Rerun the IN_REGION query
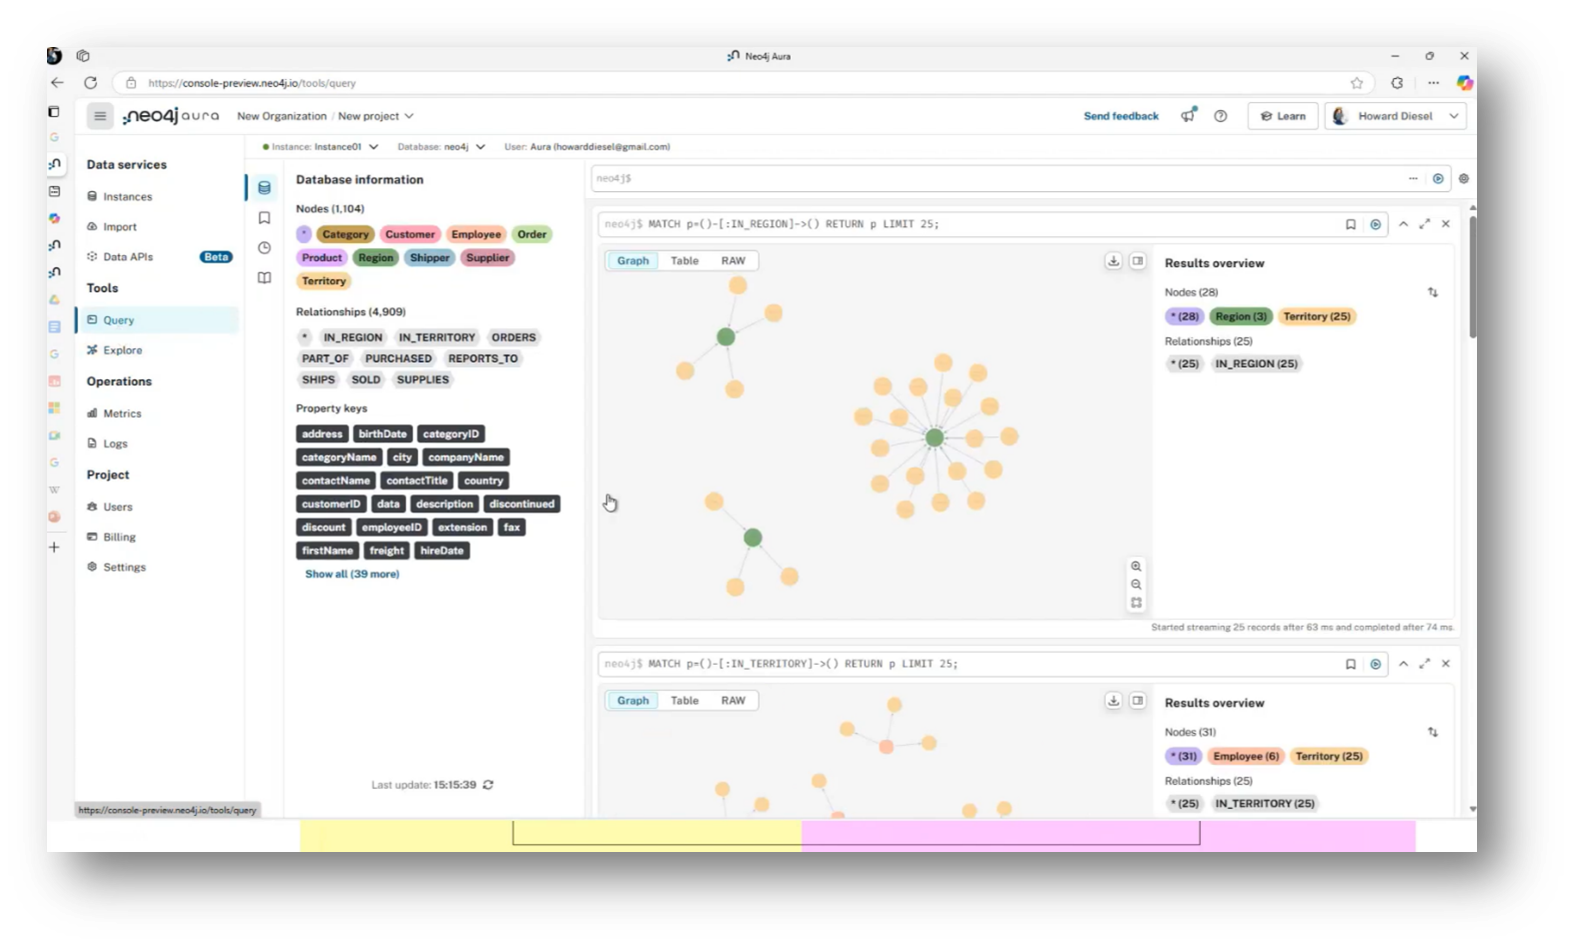The image size is (1572, 947). [x=1376, y=225]
